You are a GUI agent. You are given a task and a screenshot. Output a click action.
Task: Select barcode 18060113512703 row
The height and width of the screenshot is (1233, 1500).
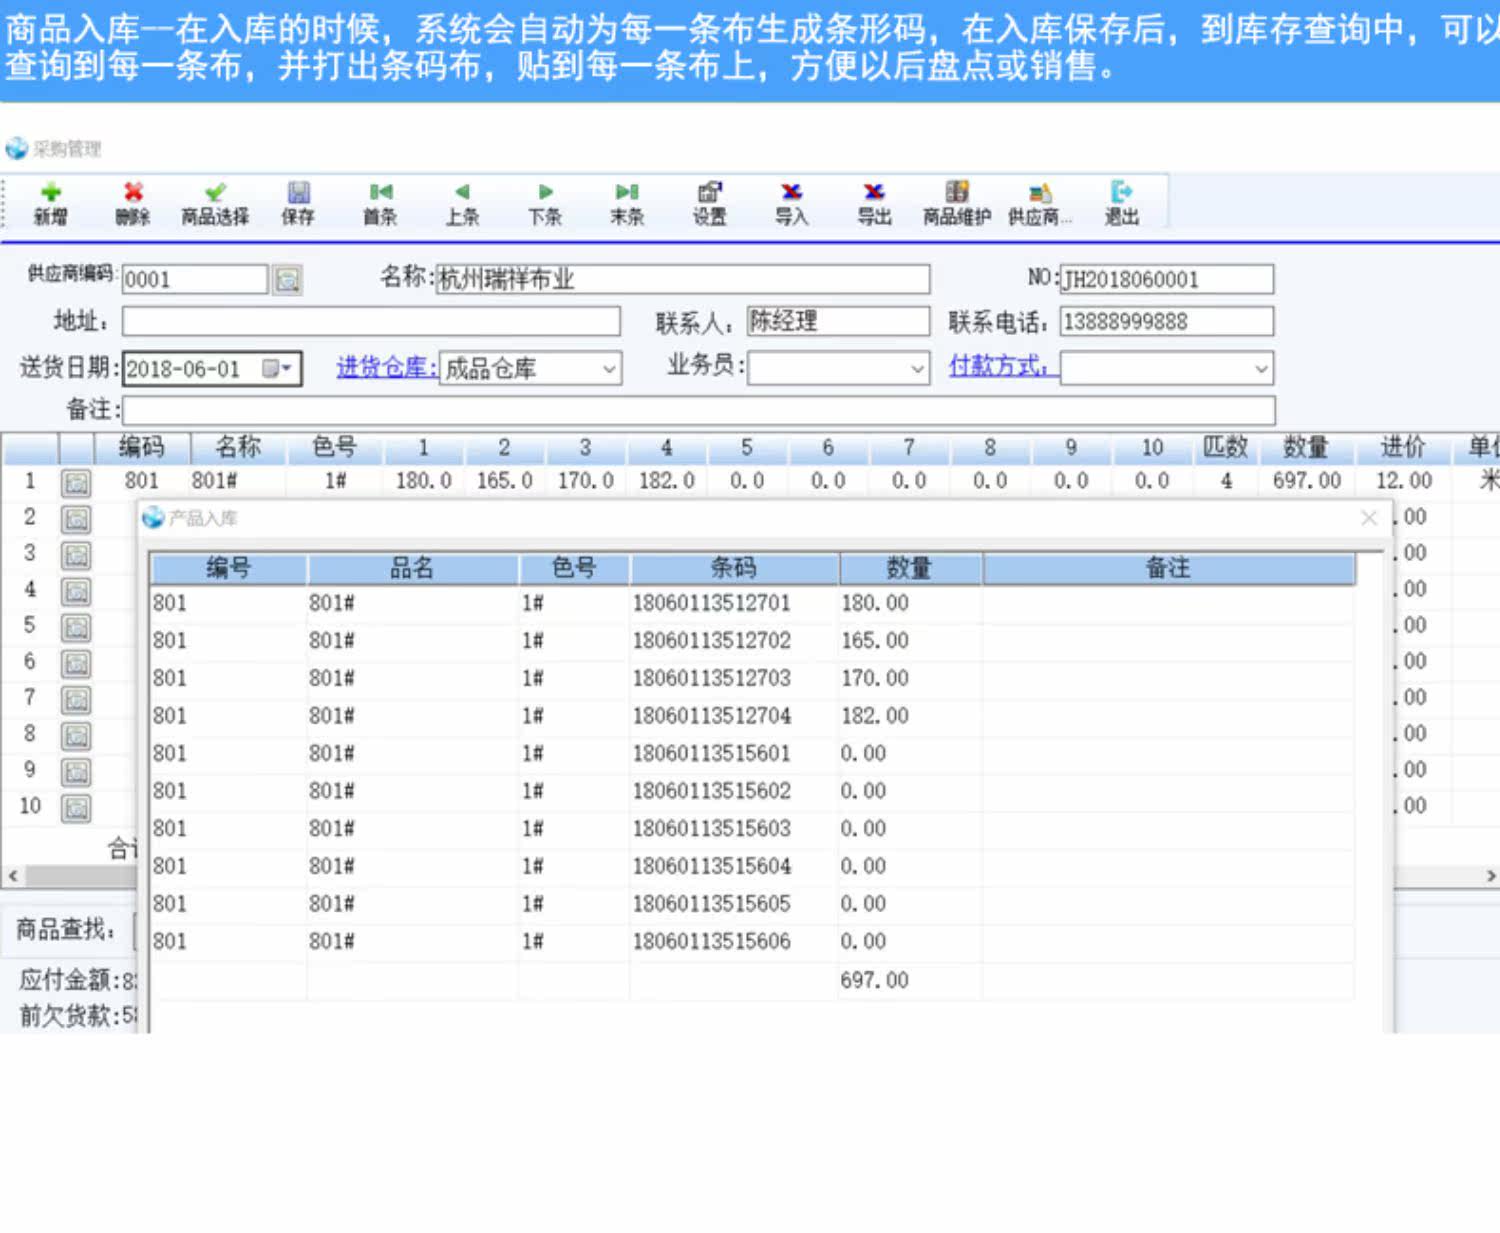(752, 678)
